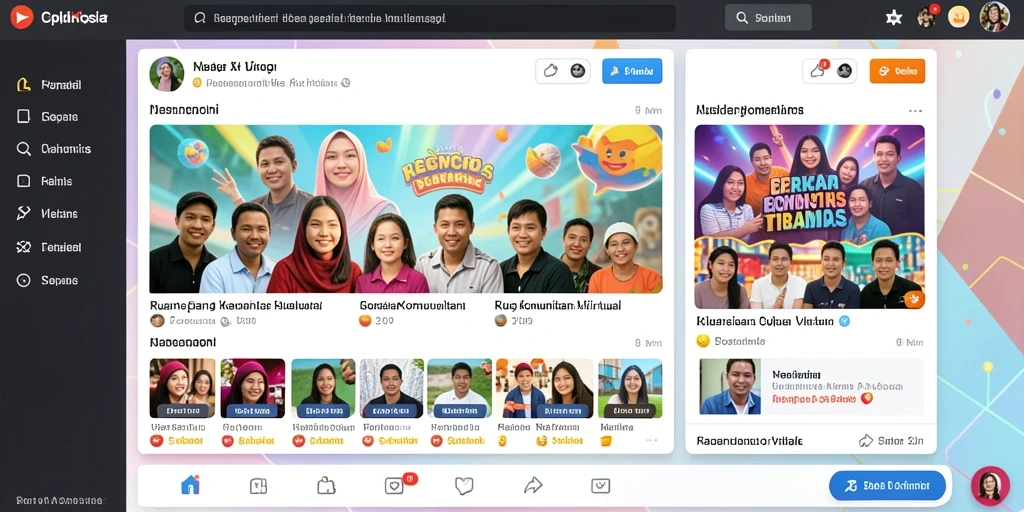Open the thumbnail of two women, one in maroon beanie
This screenshot has width=1024, height=512.
click(182, 388)
